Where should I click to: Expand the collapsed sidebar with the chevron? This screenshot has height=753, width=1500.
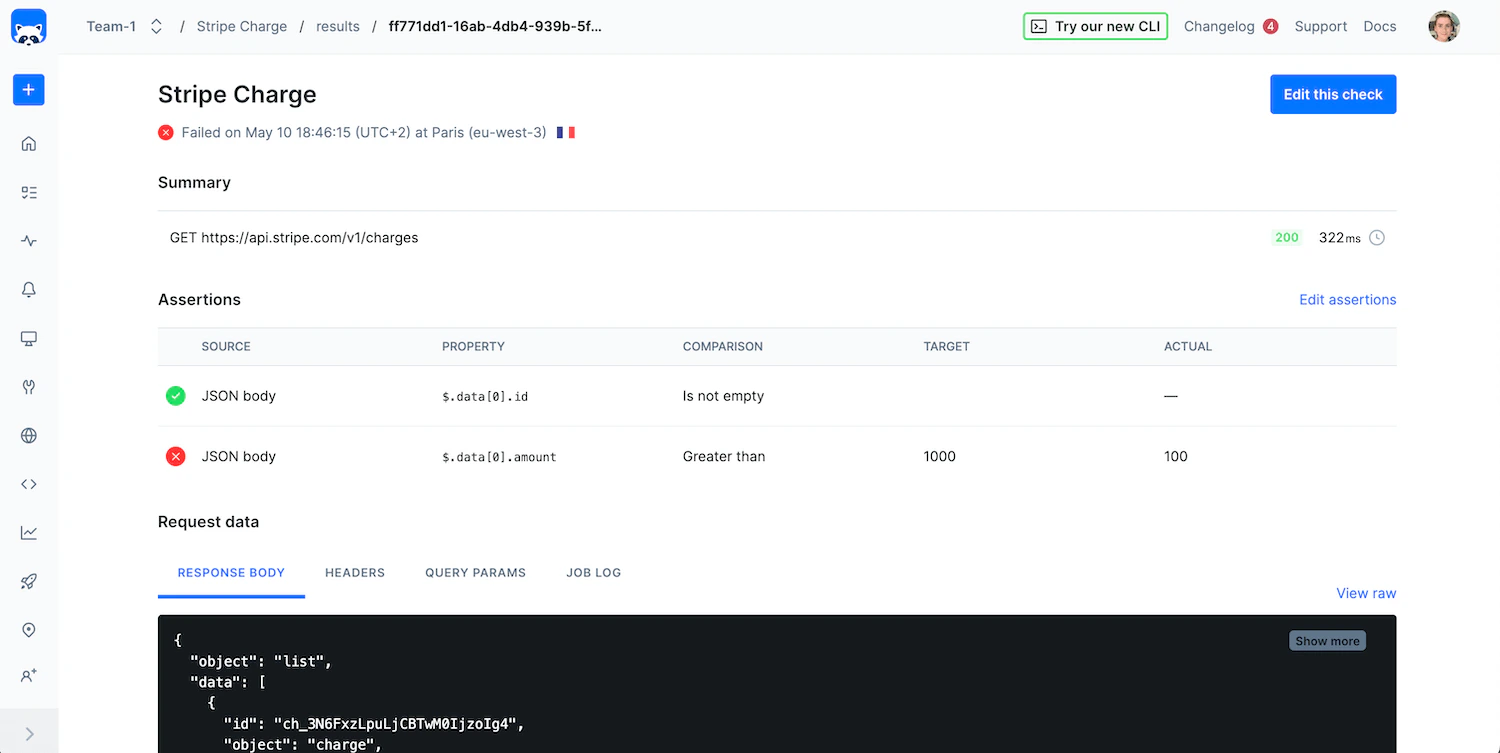click(29, 731)
